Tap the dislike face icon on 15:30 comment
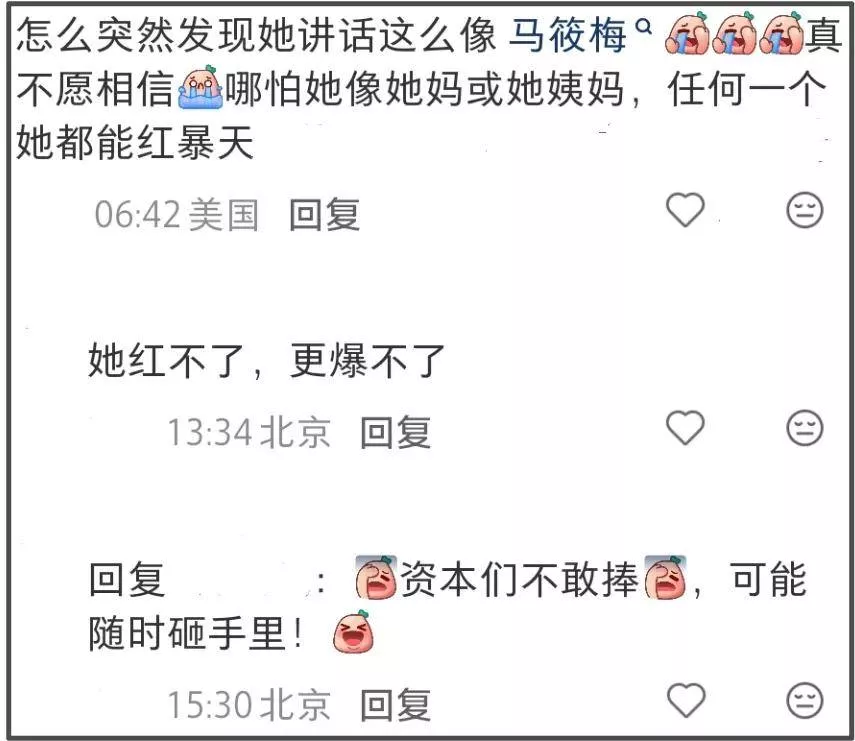This screenshot has width=855, height=741. 804,700
